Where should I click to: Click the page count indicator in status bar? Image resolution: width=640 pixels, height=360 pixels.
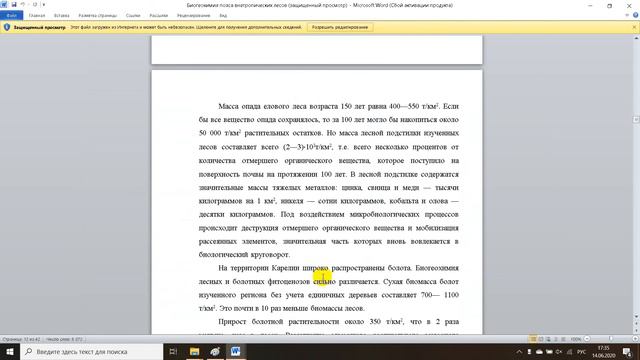point(21,339)
